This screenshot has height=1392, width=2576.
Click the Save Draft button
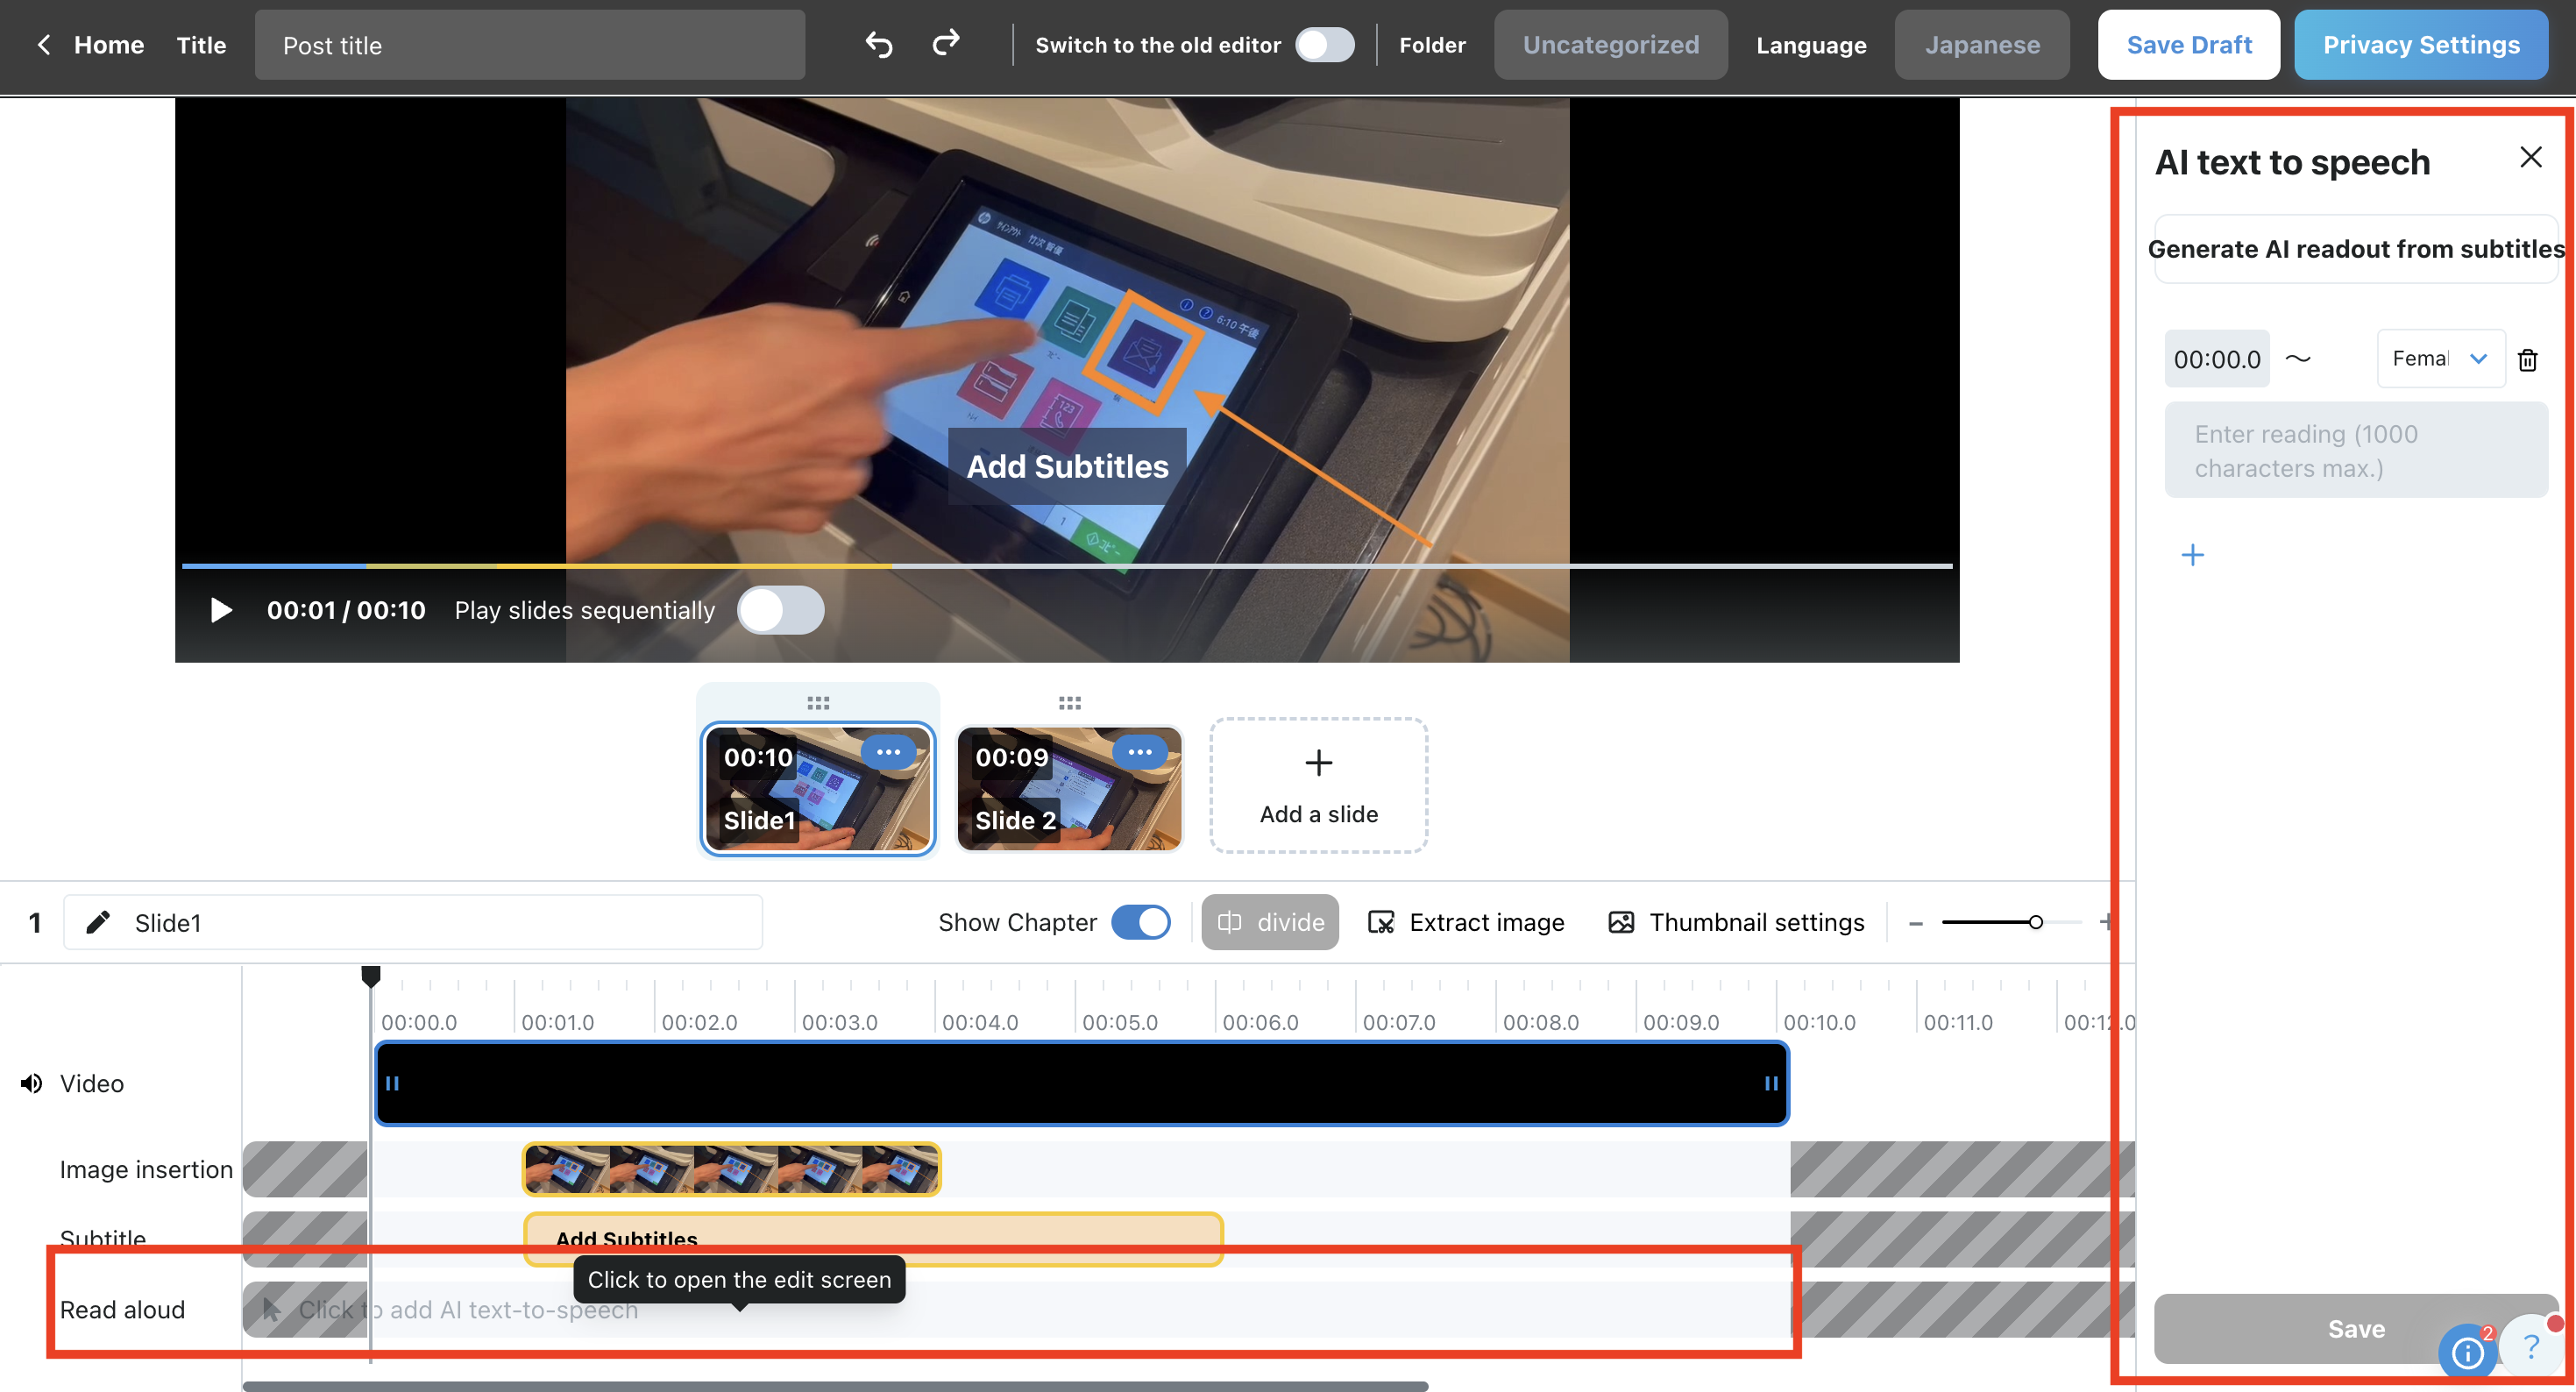(2188, 45)
